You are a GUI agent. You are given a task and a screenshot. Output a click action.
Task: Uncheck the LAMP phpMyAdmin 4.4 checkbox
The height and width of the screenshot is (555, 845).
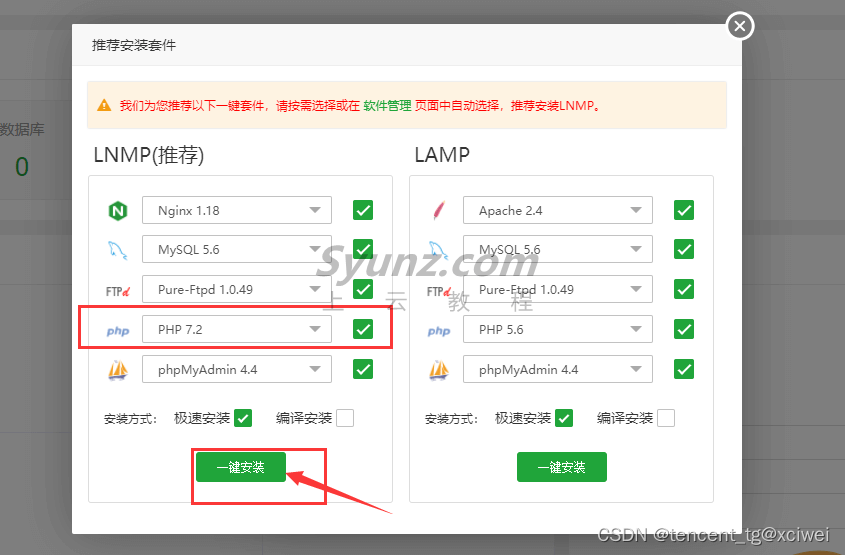pos(684,369)
